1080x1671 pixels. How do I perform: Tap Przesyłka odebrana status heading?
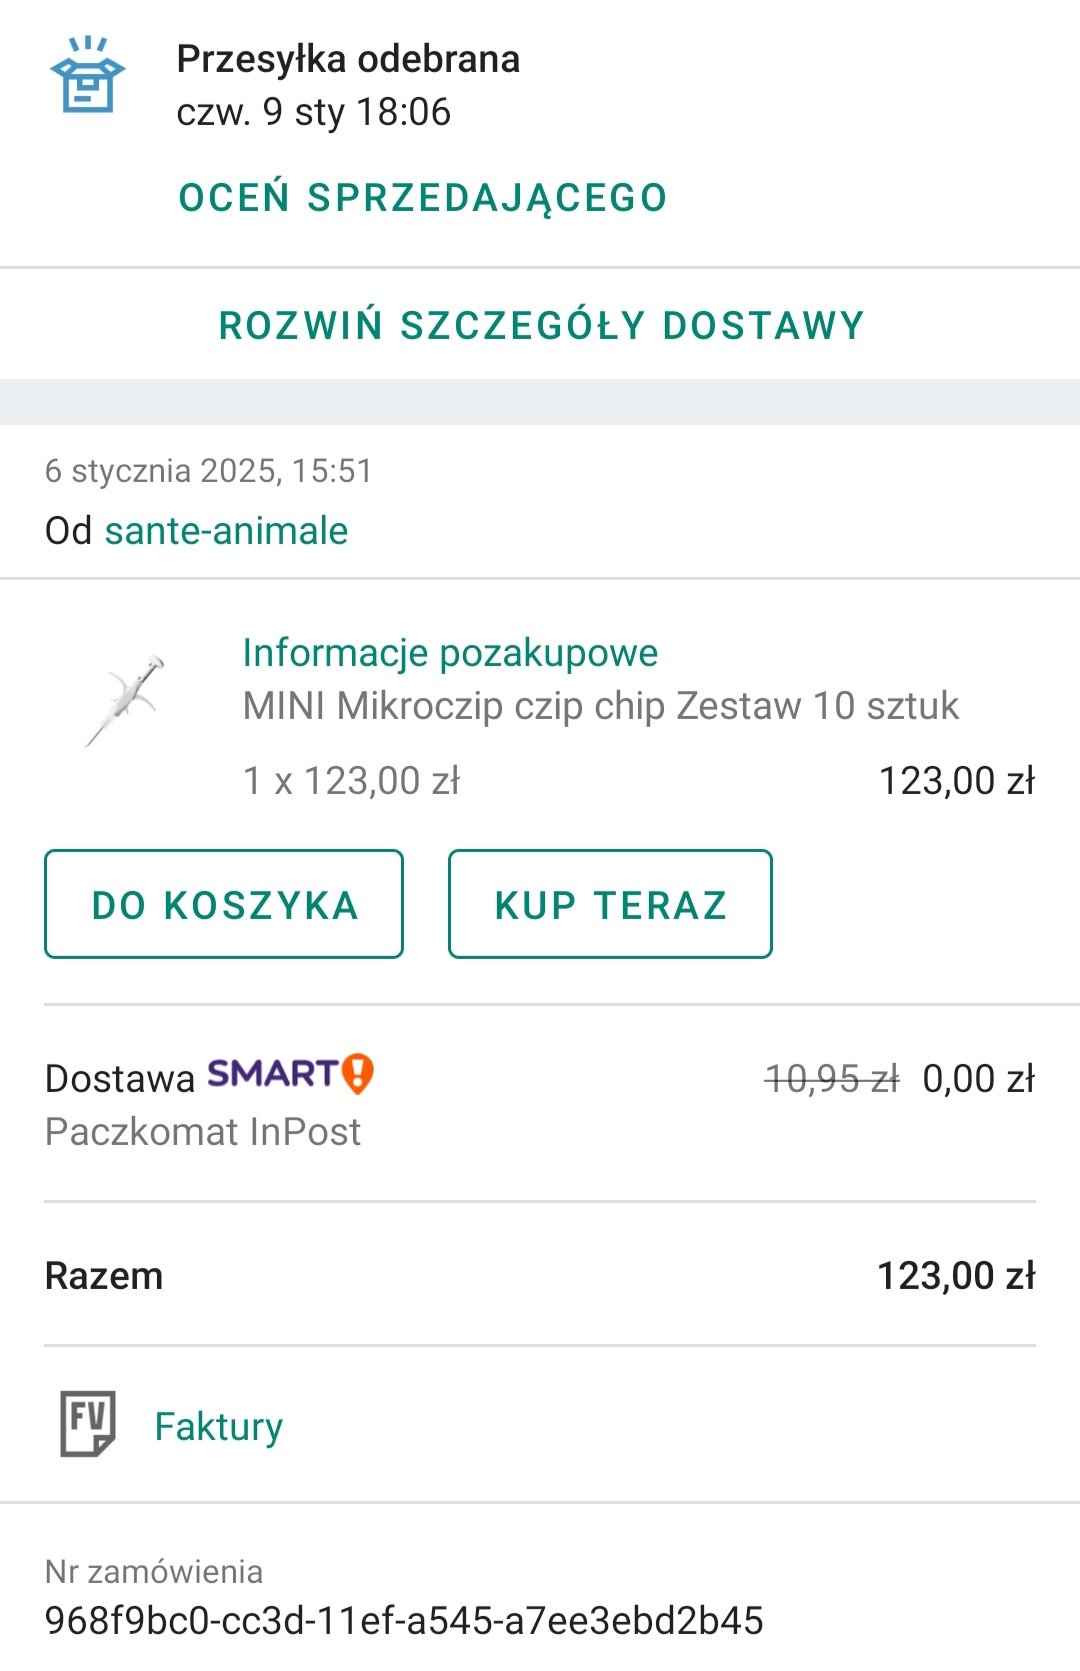point(348,59)
